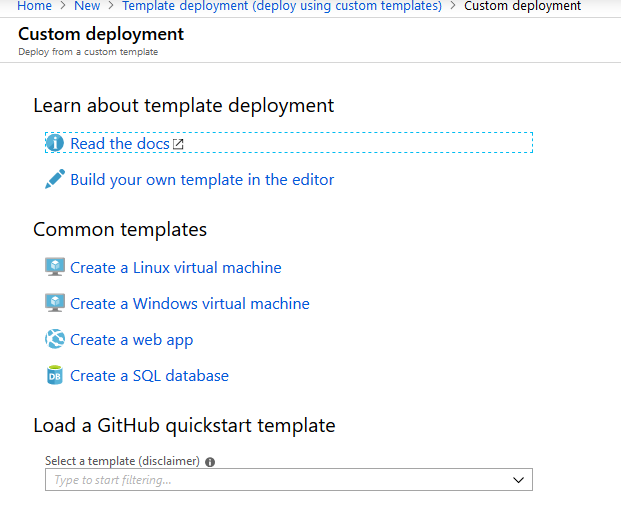Open the Template deployment breadcrumb item

[x=281, y=6]
